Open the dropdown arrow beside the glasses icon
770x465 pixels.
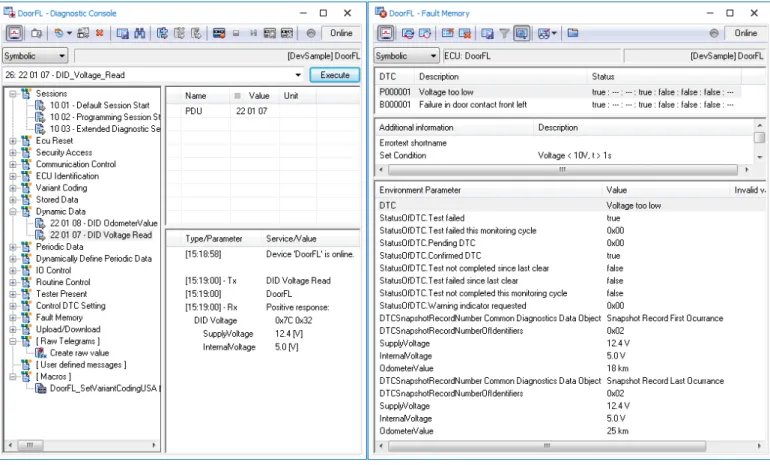554,33
